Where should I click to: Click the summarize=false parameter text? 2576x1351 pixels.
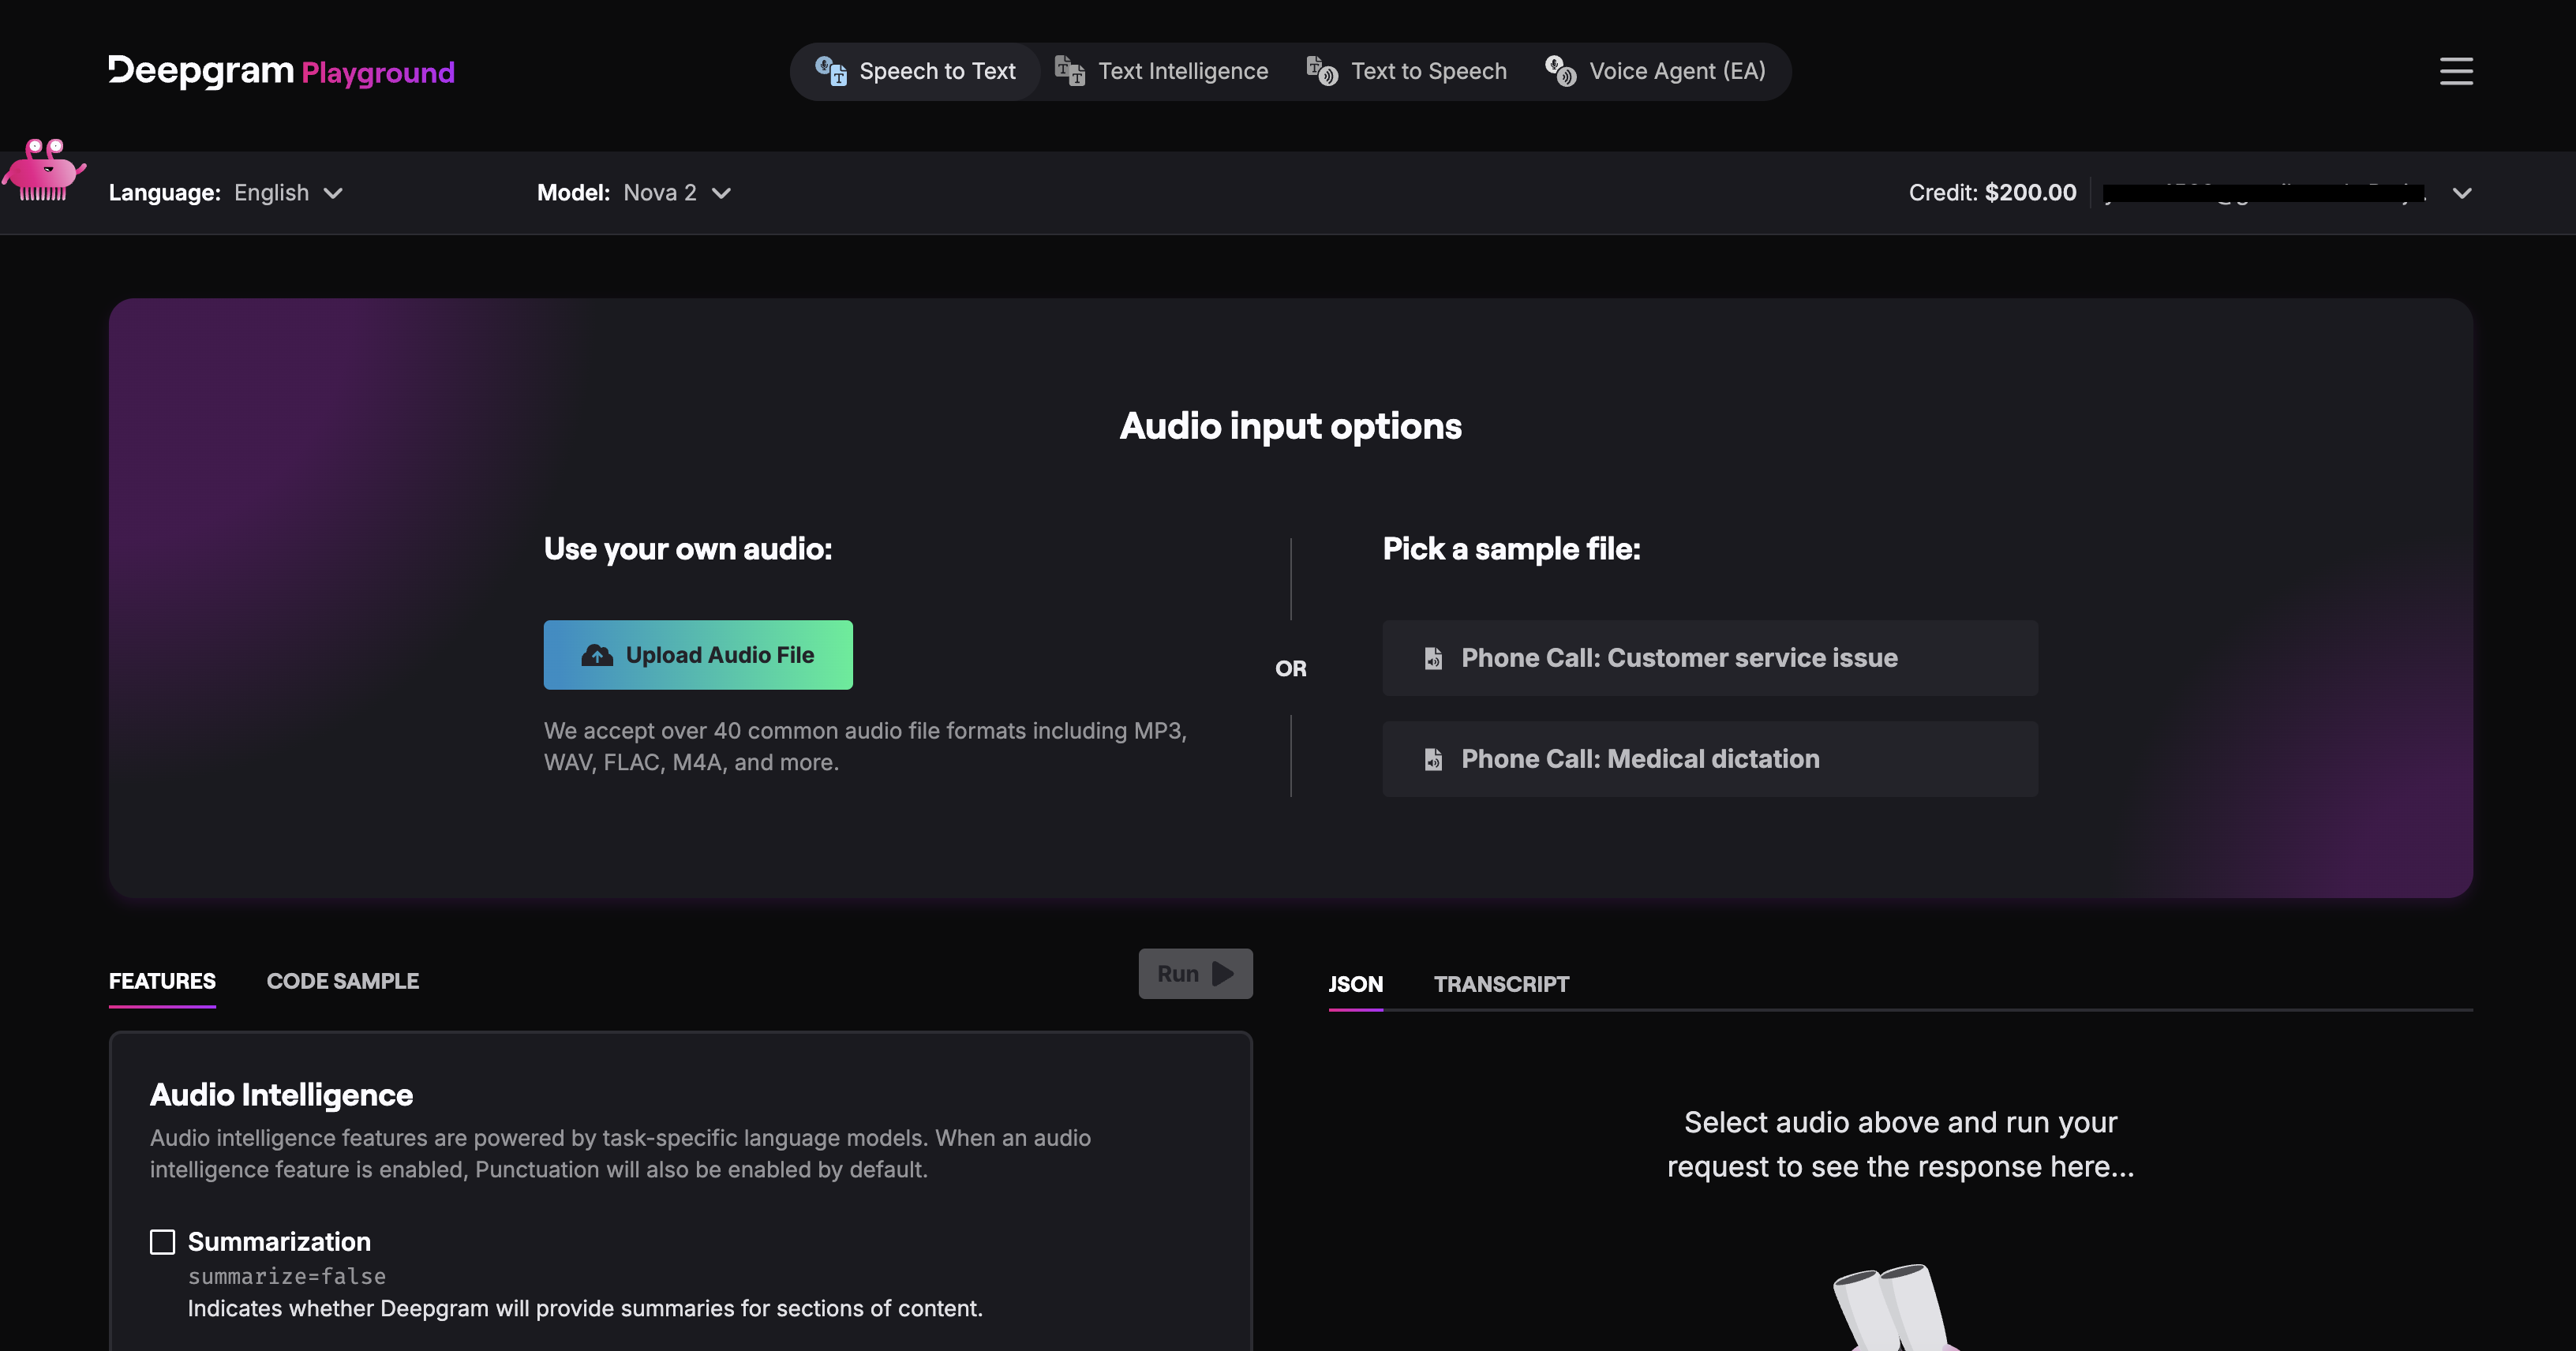click(x=287, y=1277)
